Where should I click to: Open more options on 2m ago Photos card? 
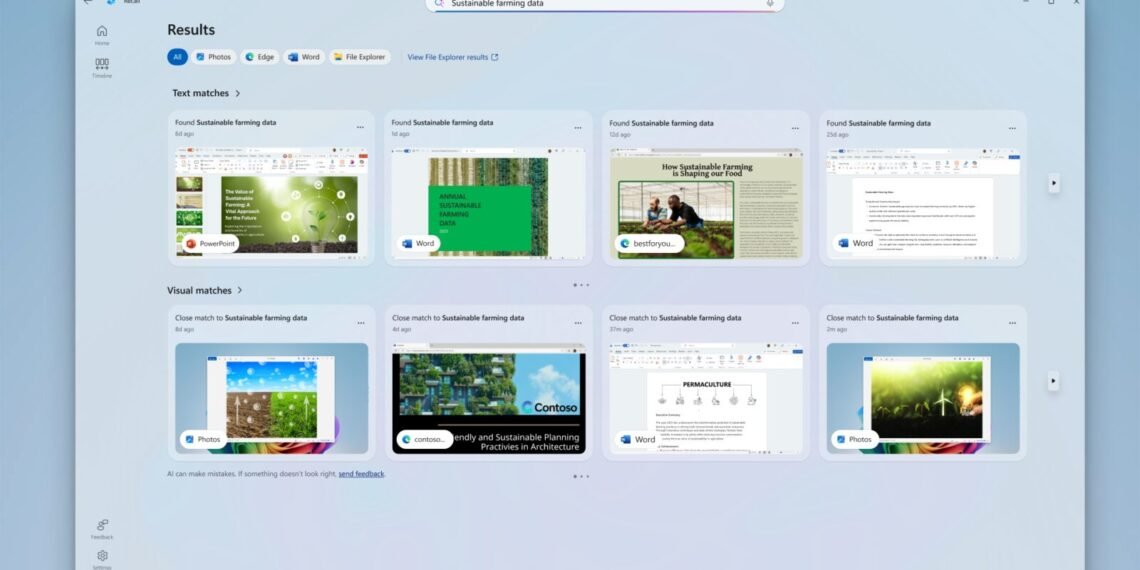[x=1012, y=323]
